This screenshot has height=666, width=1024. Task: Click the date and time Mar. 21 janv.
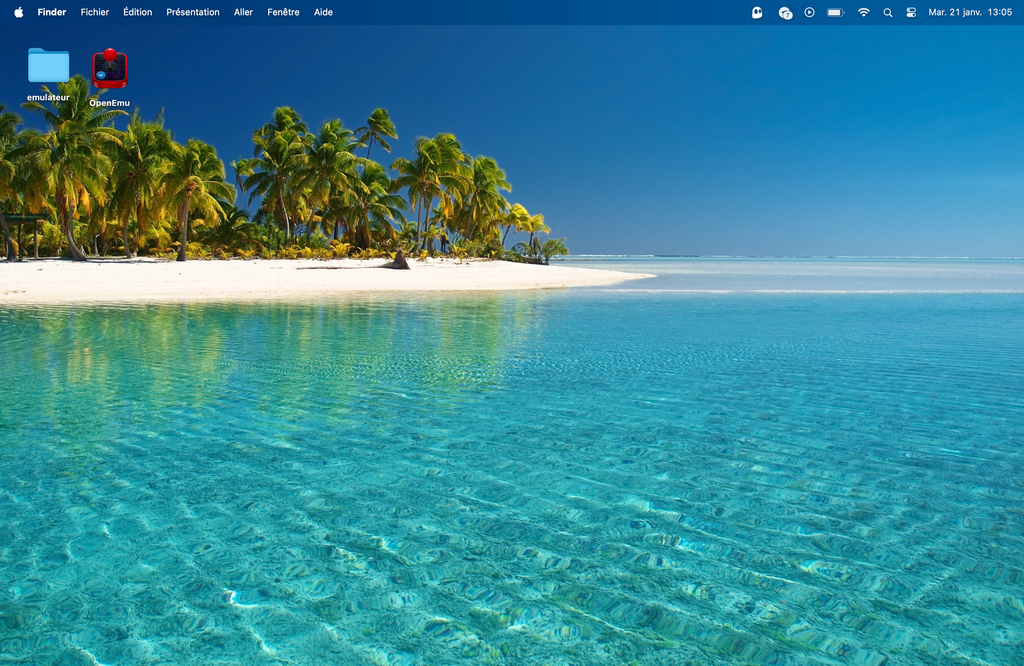pos(970,12)
